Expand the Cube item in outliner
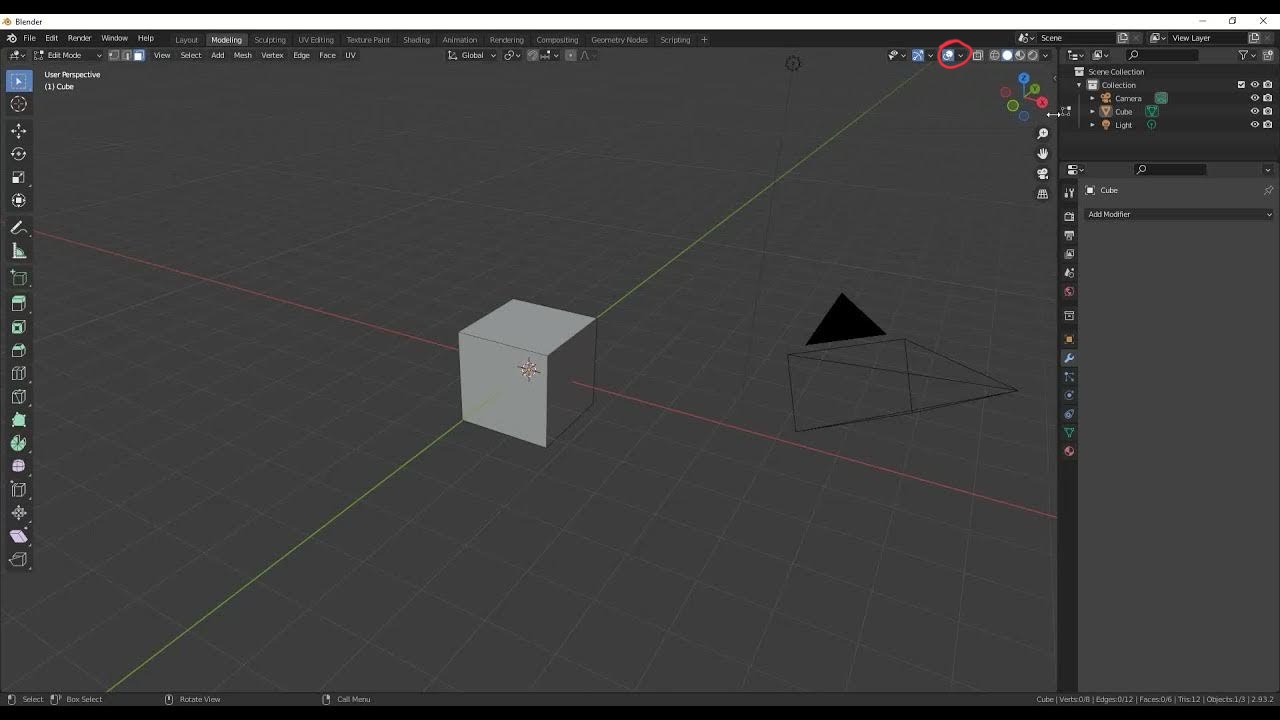1280x720 pixels. (x=1092, y=112)
